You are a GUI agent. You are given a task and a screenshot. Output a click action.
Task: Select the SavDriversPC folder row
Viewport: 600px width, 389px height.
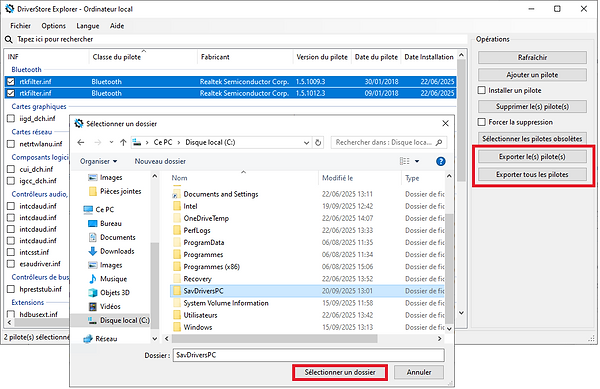(x=307, y=291)
